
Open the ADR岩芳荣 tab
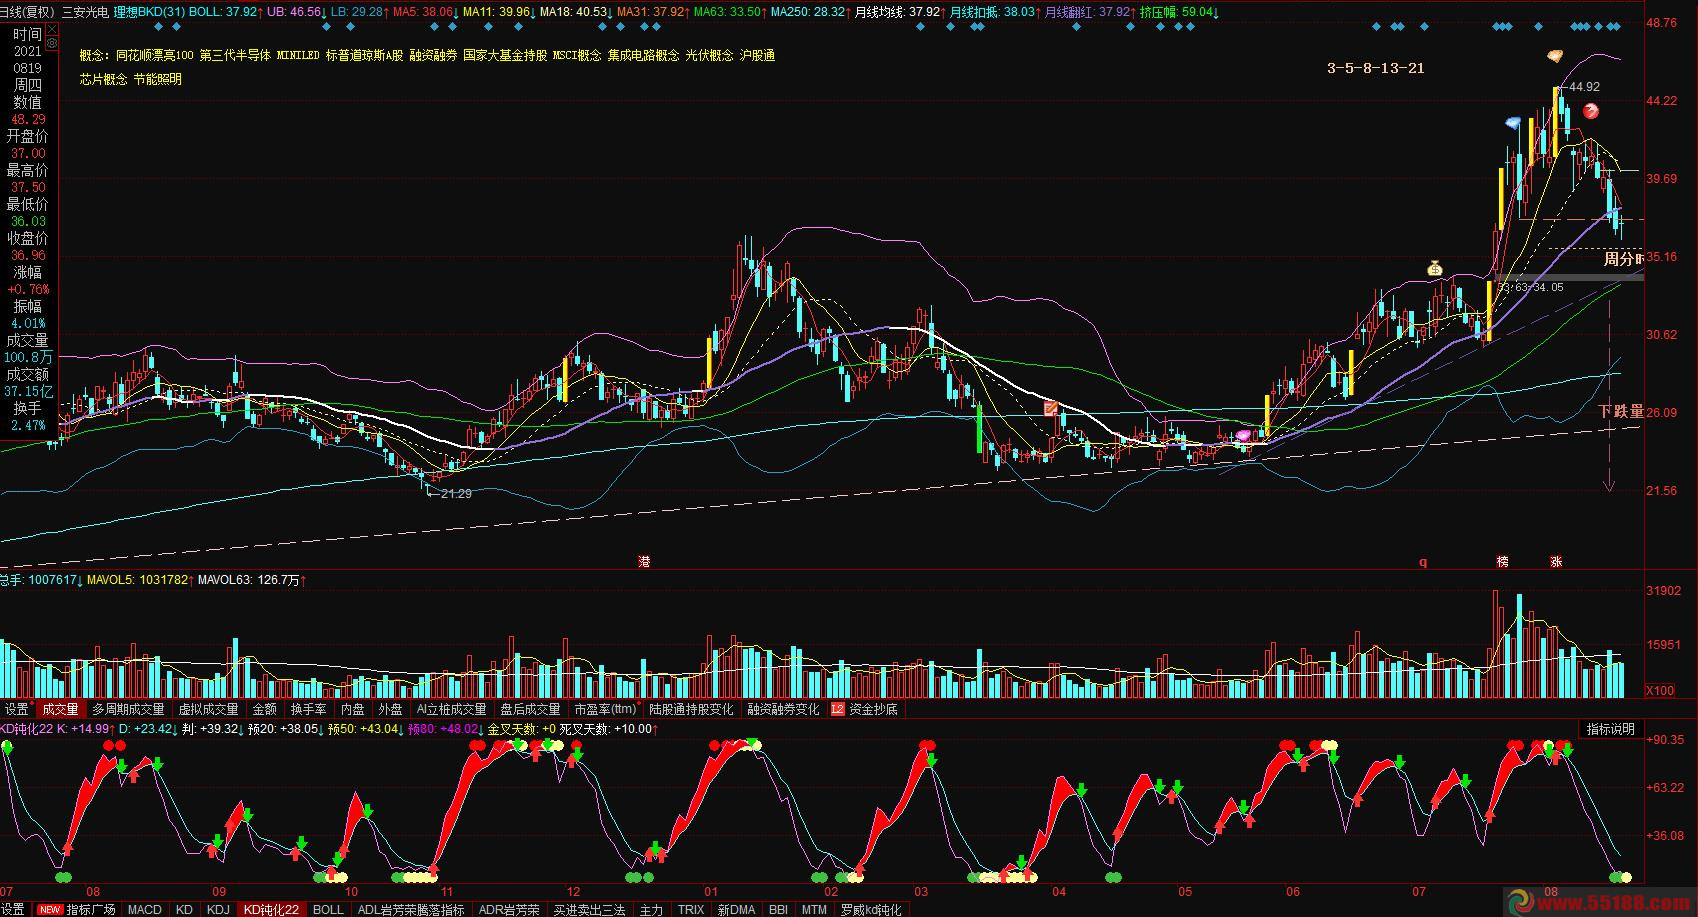pos(509,910)
